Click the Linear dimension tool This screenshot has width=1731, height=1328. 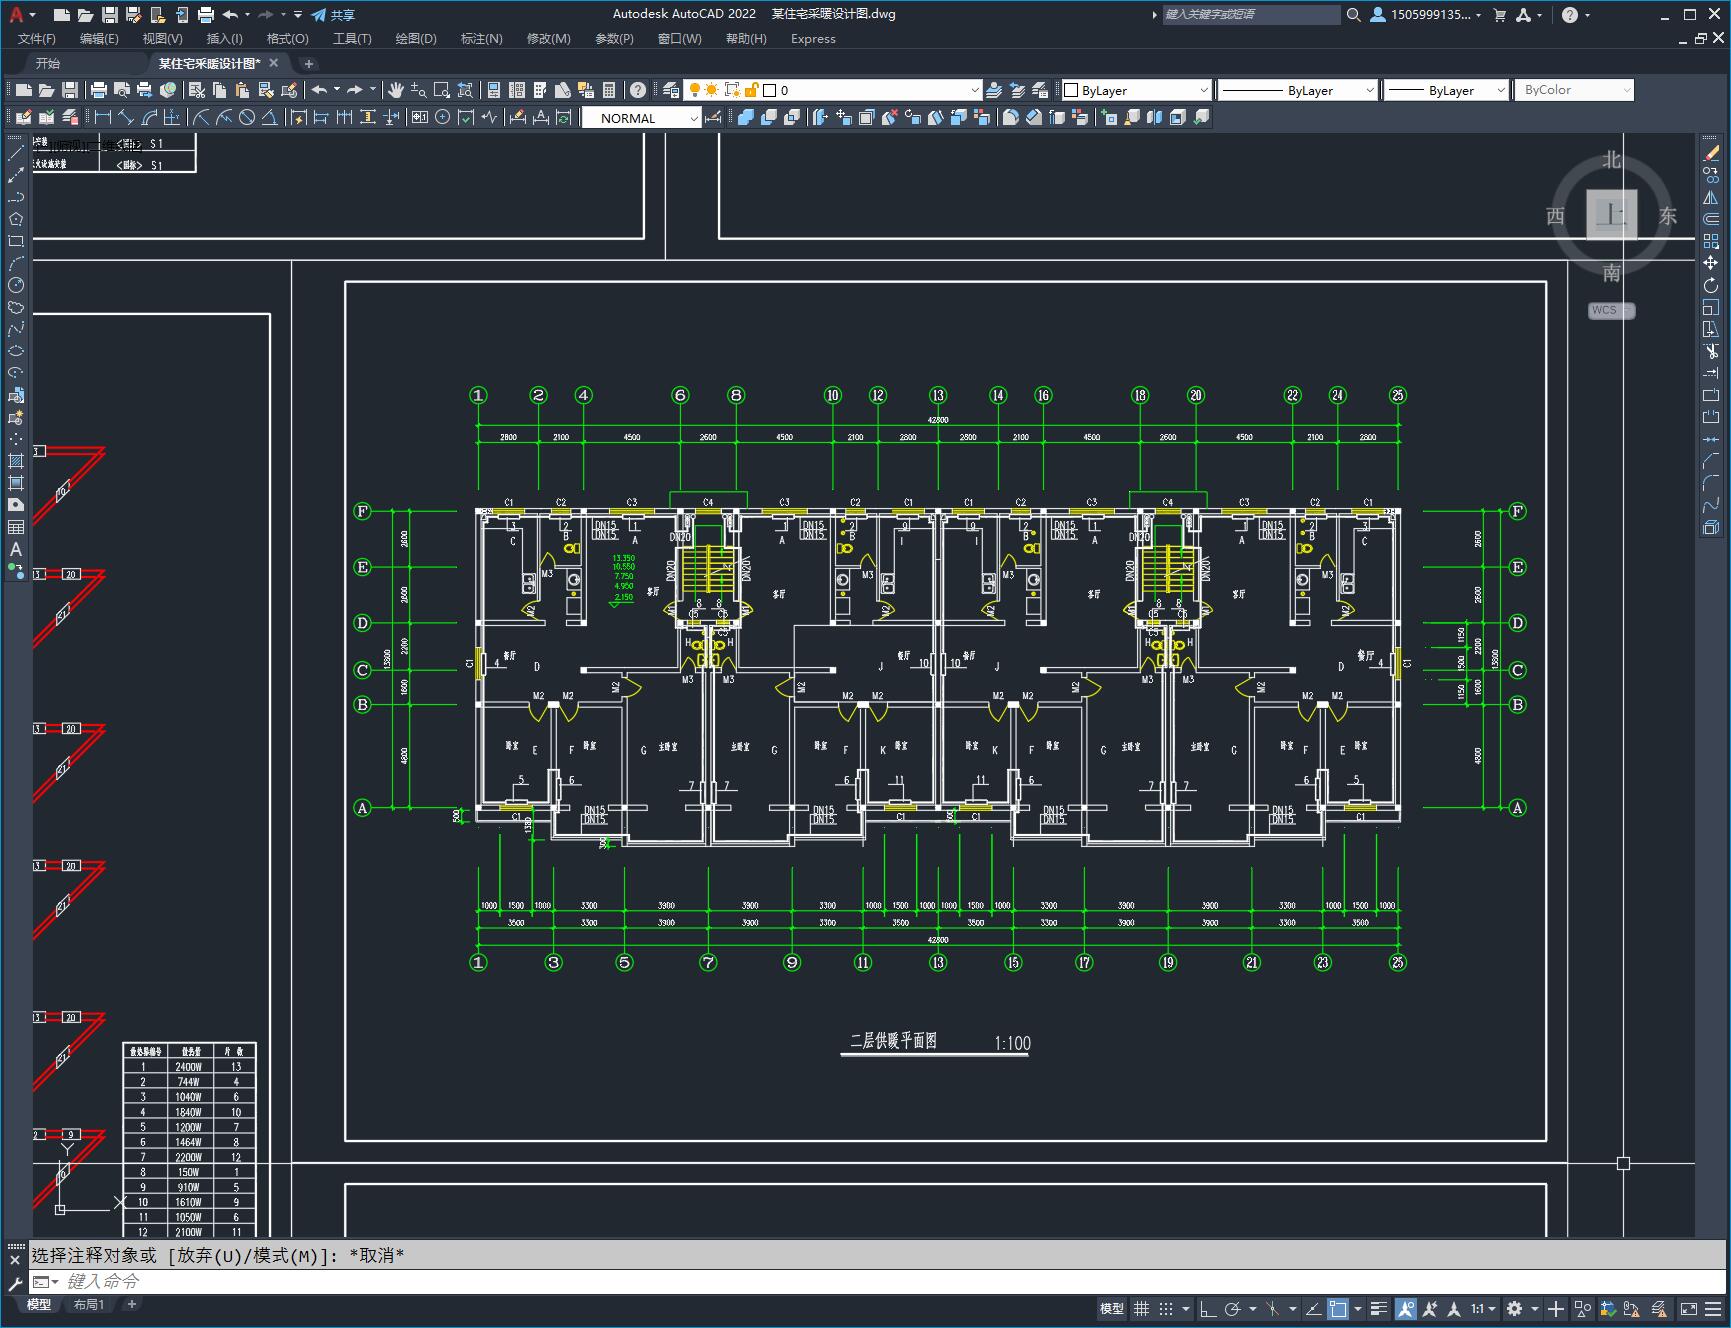coord(103,117)
